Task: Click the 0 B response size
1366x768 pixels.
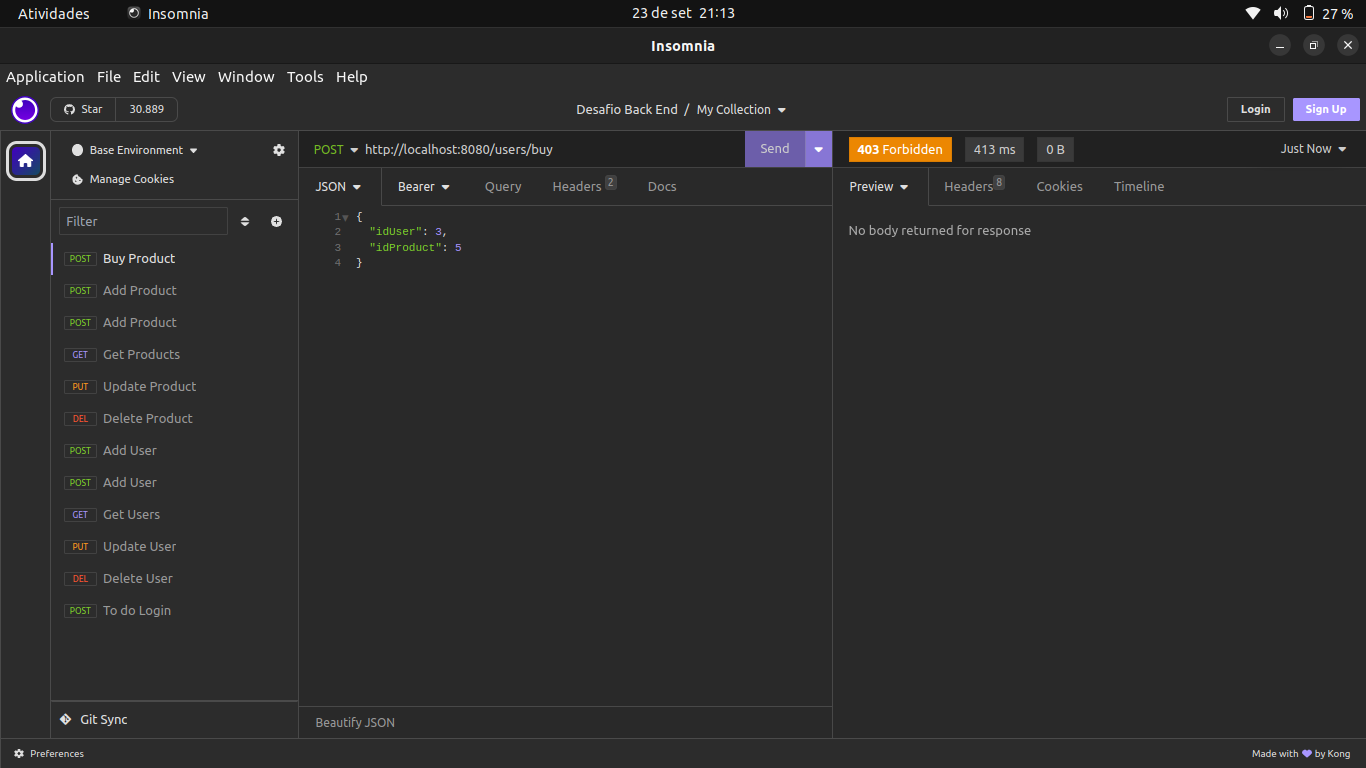Action: click(x=1055, y=149)
